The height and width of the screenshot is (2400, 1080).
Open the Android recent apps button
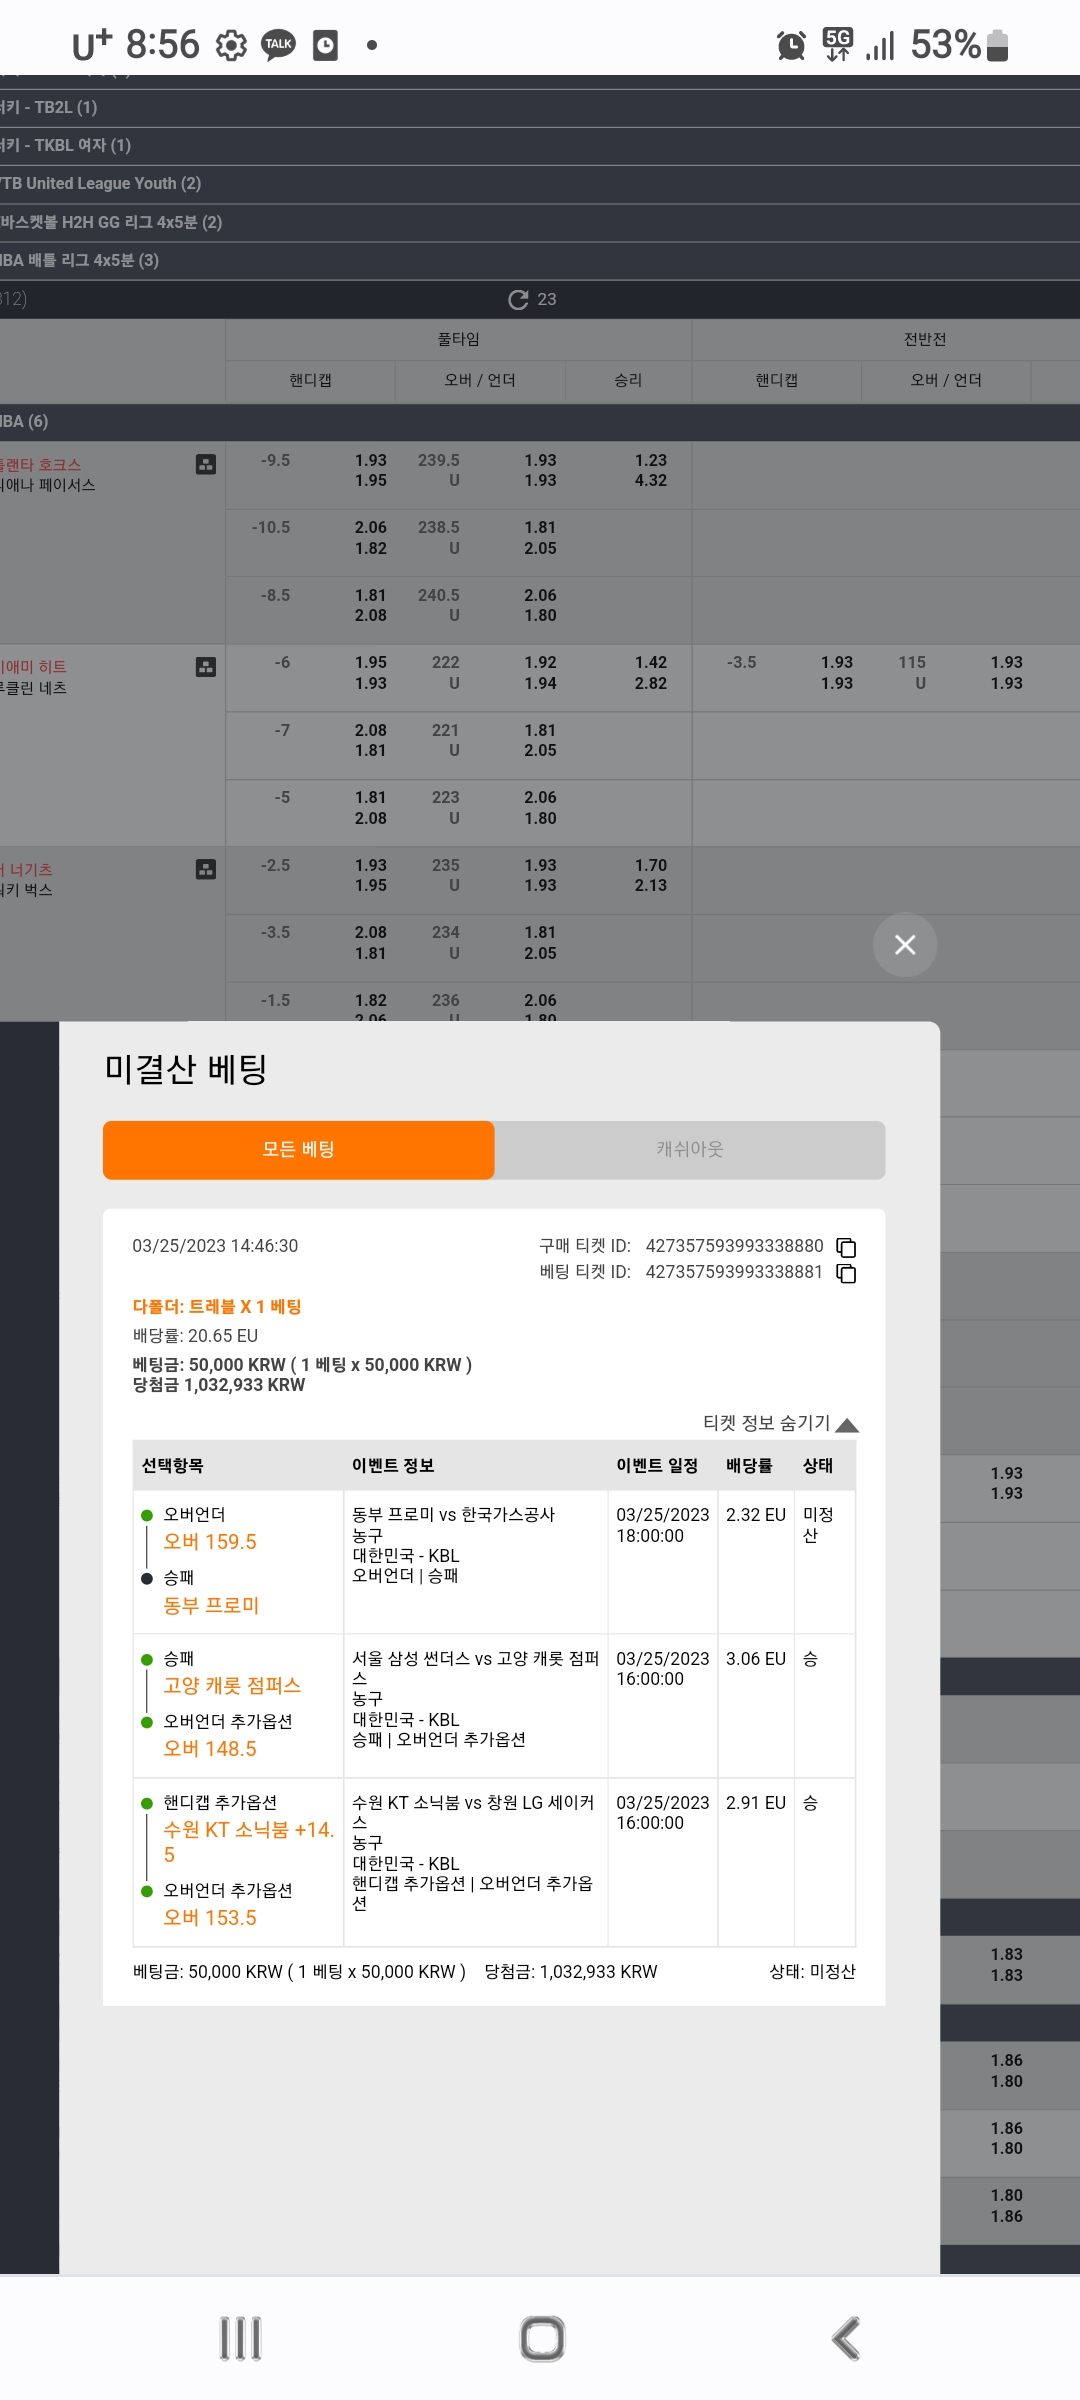pos(240,2338)
